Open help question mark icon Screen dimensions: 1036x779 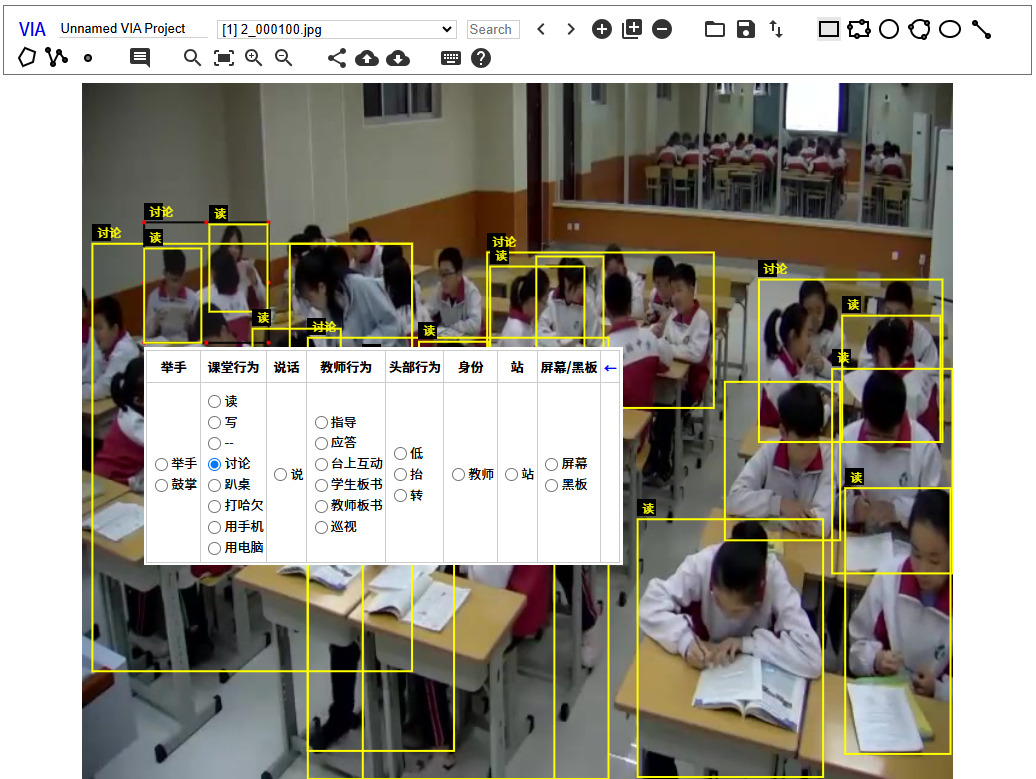point(481,58)
